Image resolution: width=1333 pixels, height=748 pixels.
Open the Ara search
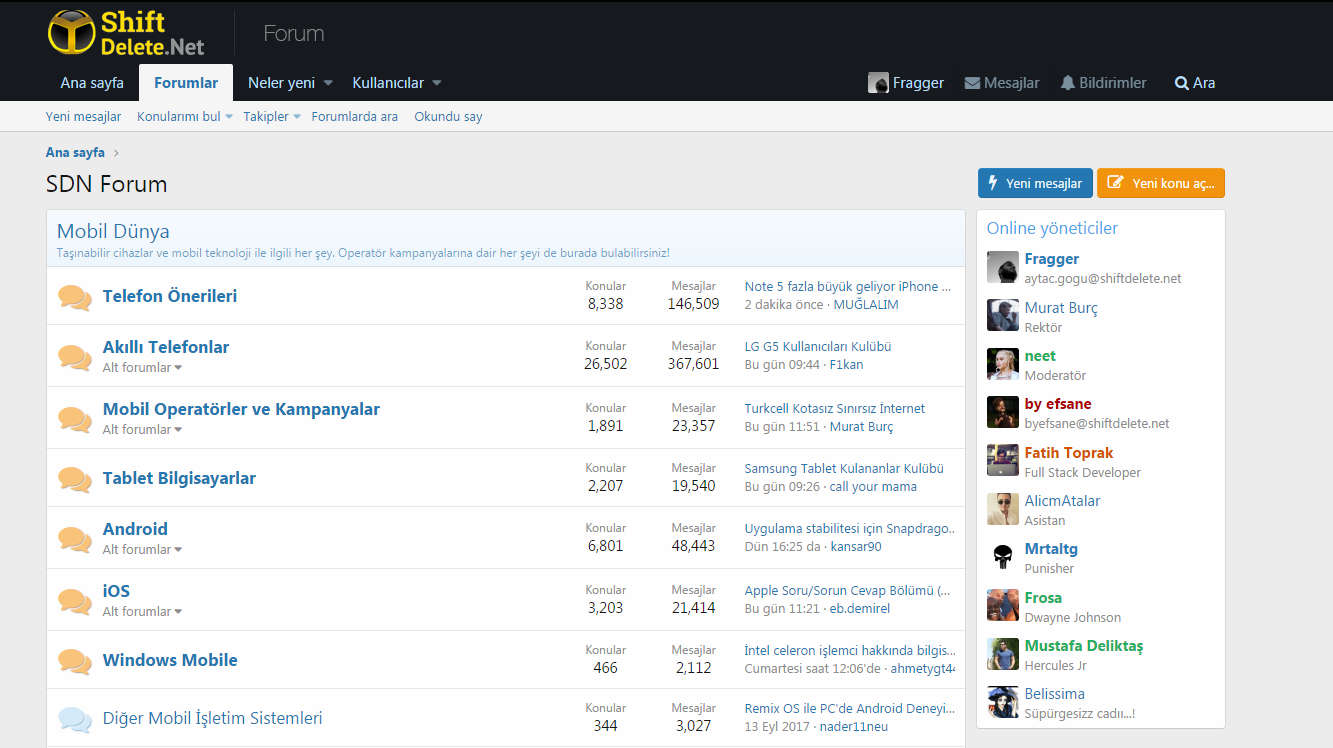(x=1195, y=83)
